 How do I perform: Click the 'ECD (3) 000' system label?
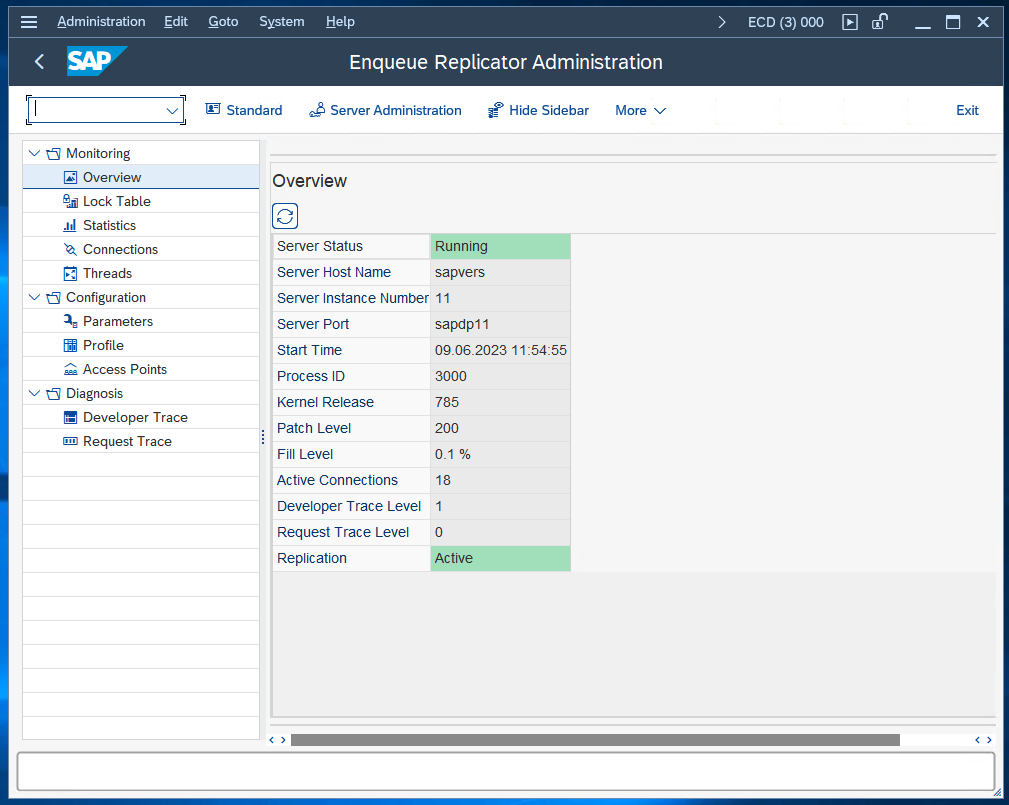(786, 23)
